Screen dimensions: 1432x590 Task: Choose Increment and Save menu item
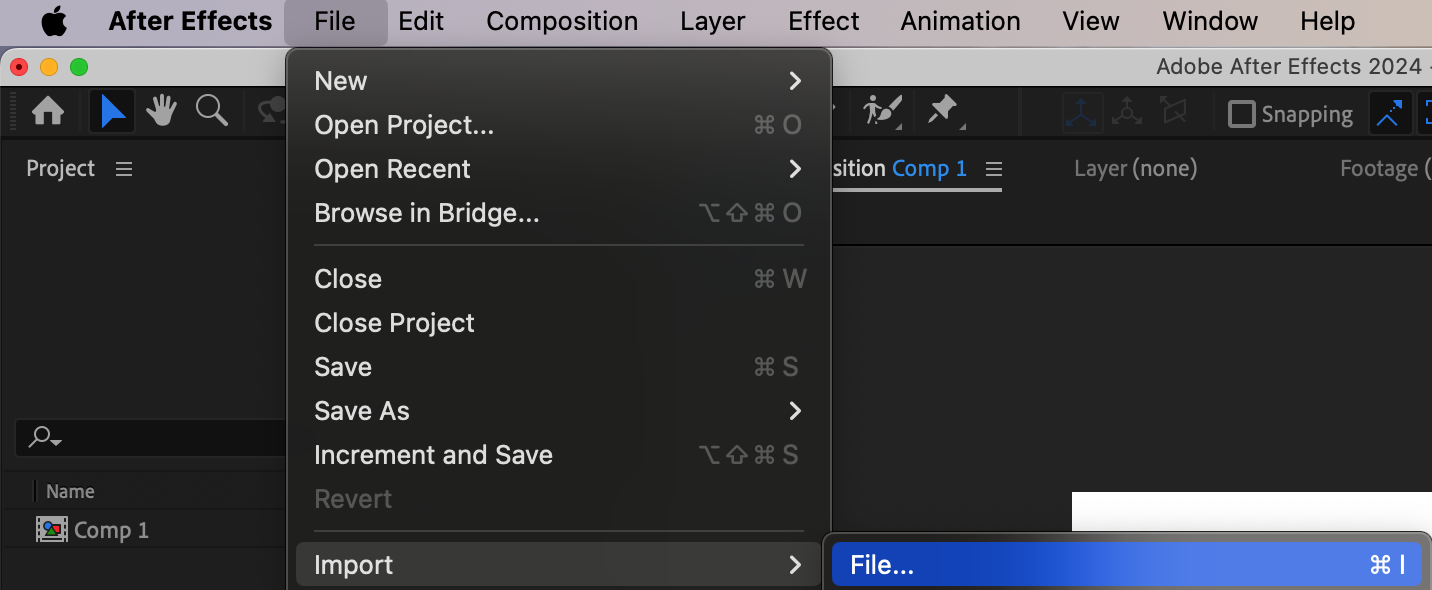click(433, 455)
